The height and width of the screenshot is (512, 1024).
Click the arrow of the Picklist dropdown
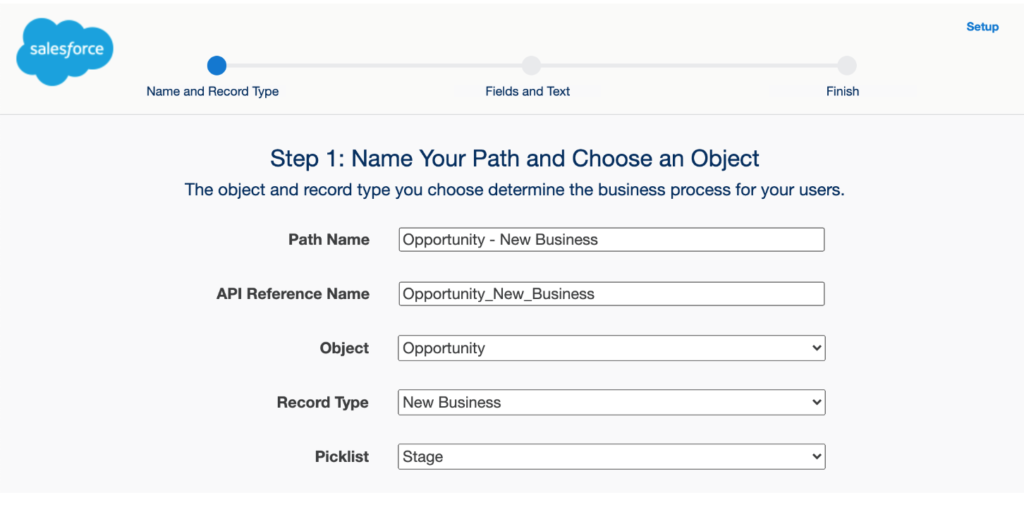[x=816, y=456]
